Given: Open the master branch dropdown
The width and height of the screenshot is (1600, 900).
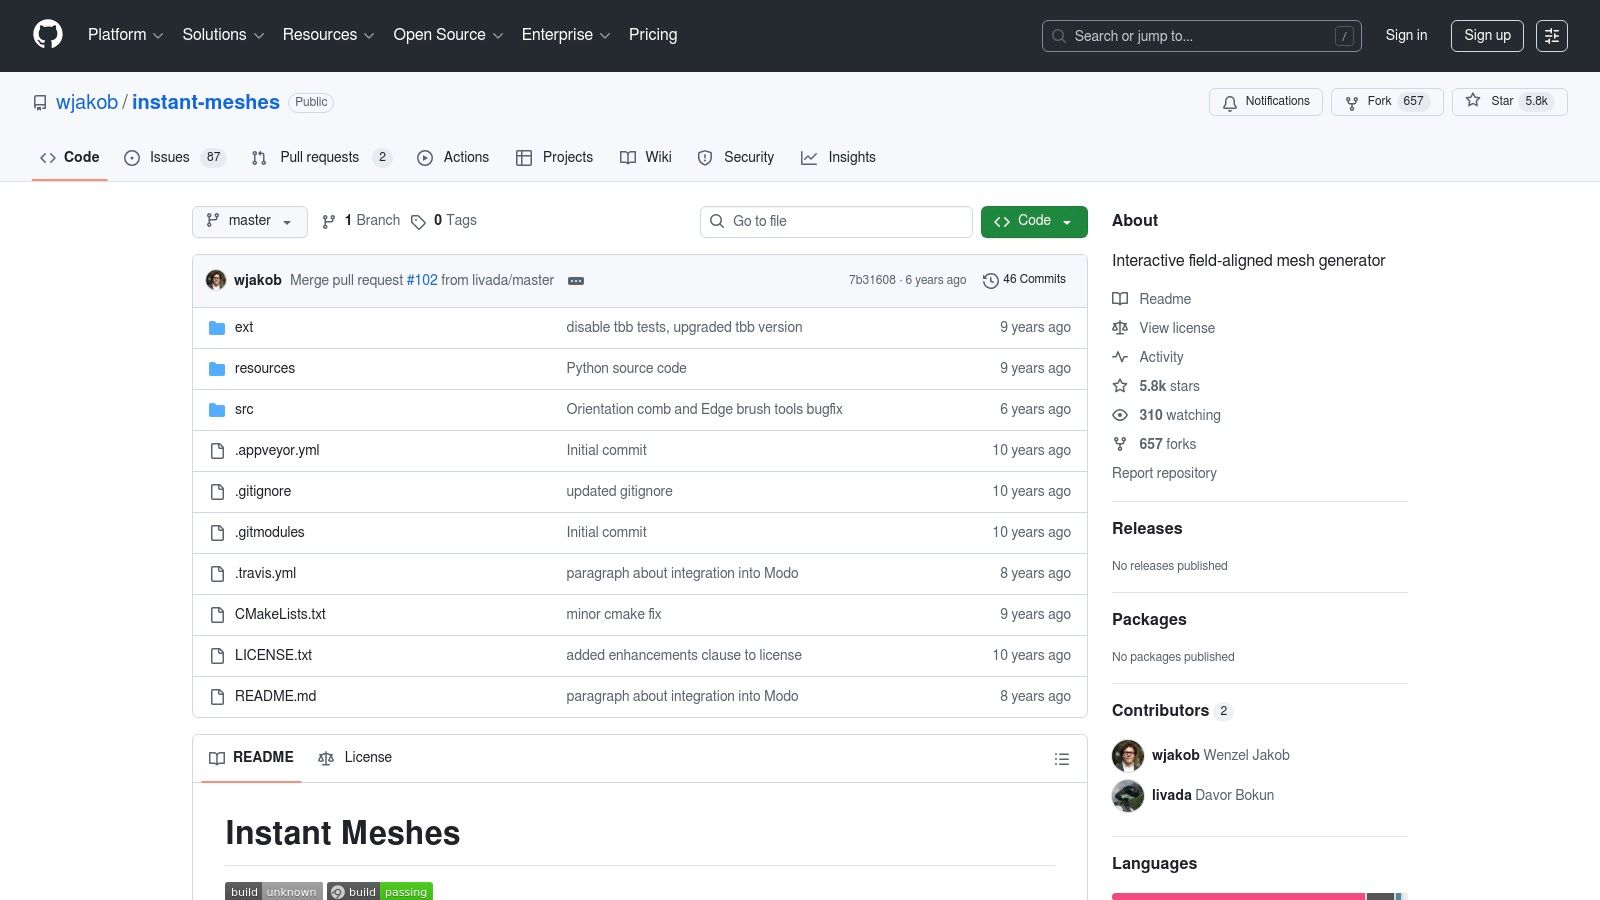Looking at the screenshot, I should [249, 221].
